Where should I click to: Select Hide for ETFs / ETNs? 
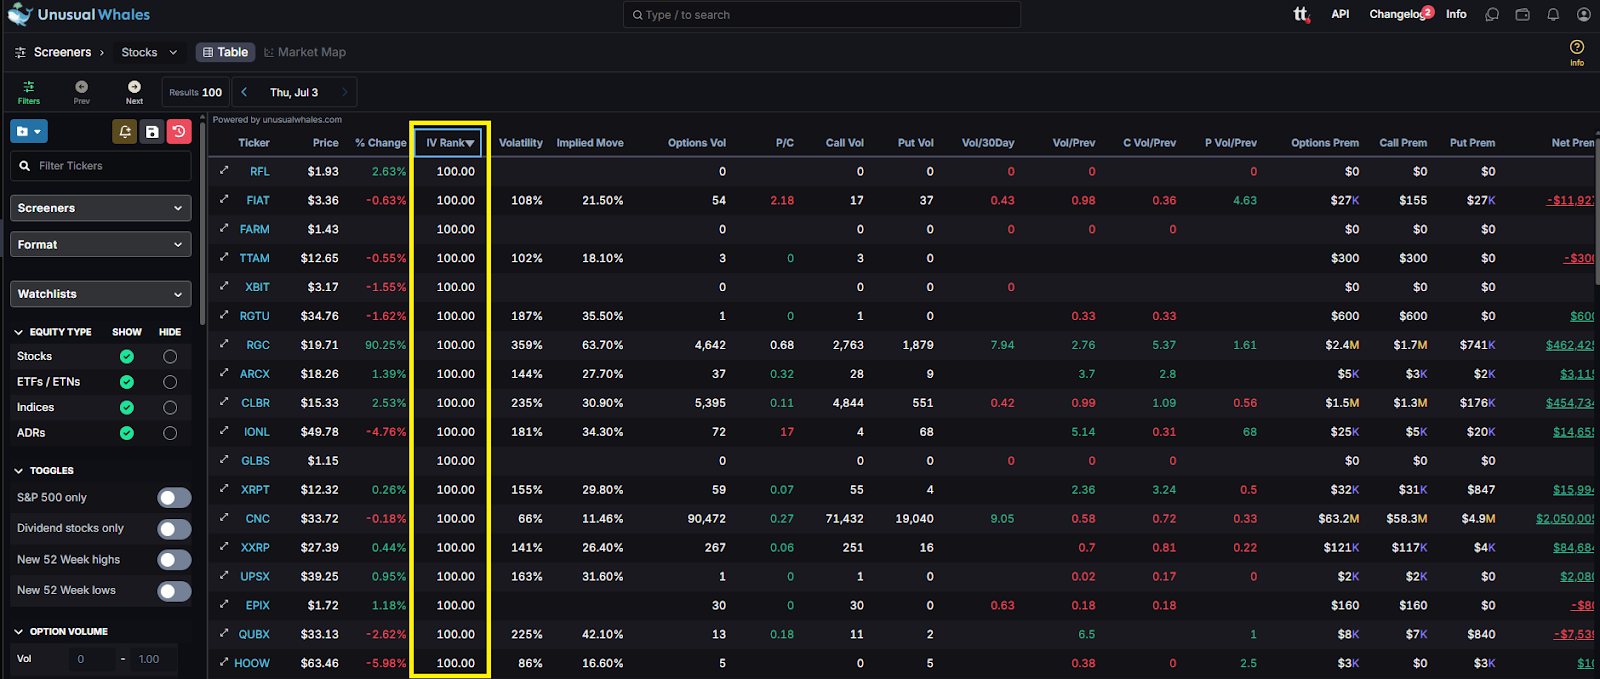pyautogui.click(x=170, y=382)
